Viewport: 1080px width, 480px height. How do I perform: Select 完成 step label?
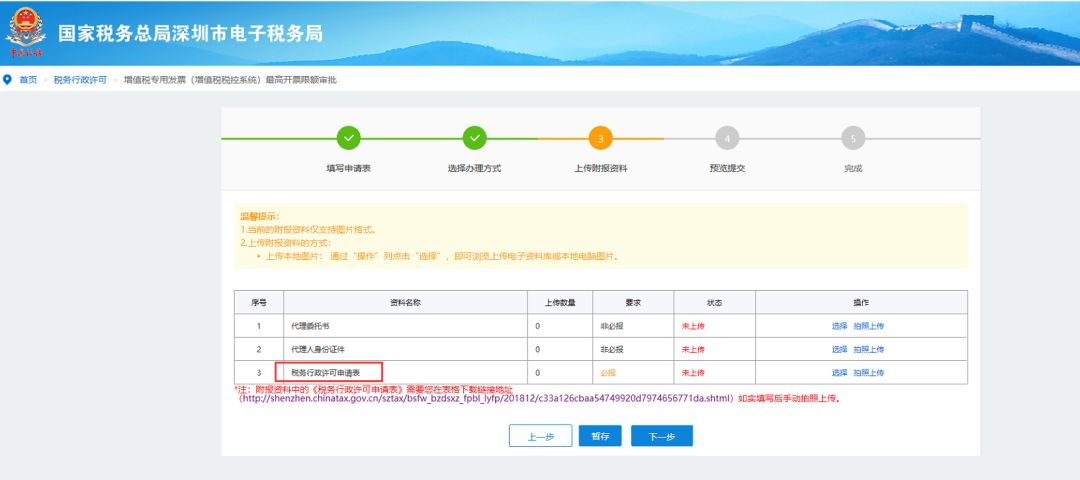[x=853, y=168]
